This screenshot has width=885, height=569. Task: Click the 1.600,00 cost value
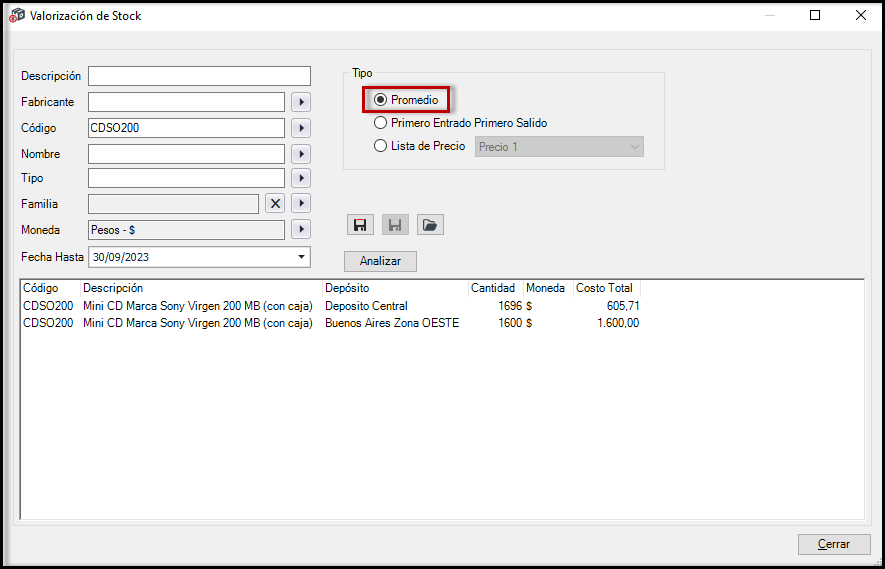(x=619, y=323)
